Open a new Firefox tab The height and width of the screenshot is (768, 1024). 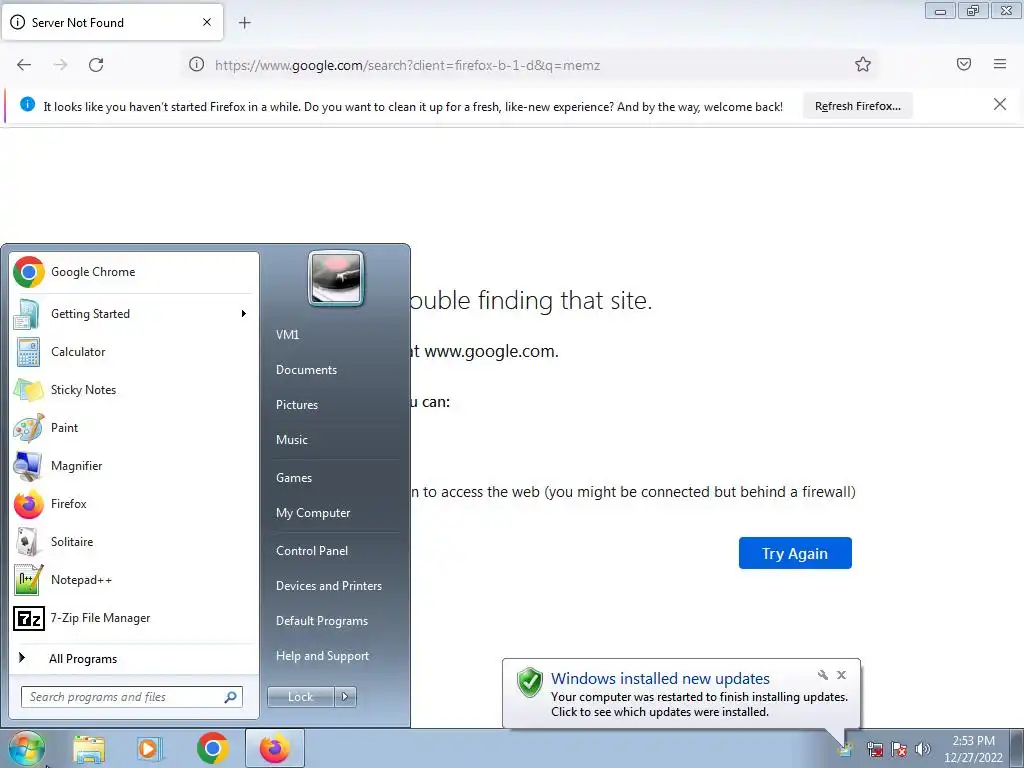(244, 23)
